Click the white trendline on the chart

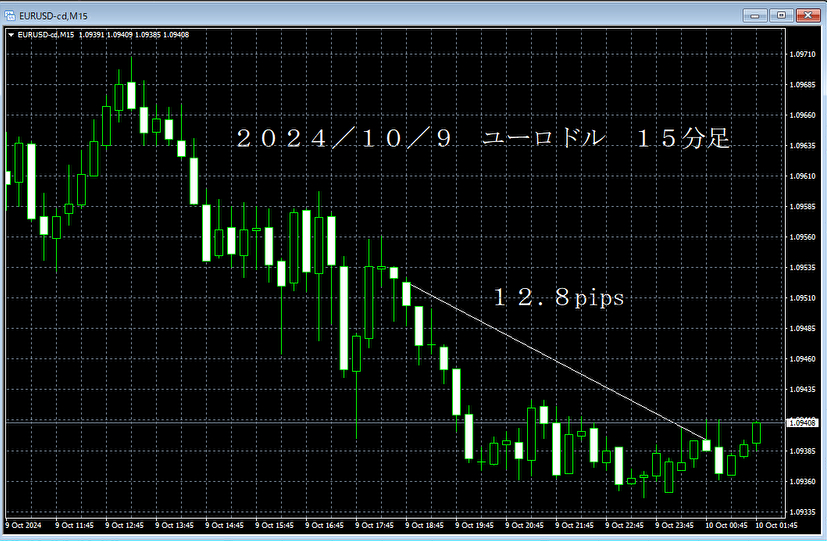[x=557, y=361]
